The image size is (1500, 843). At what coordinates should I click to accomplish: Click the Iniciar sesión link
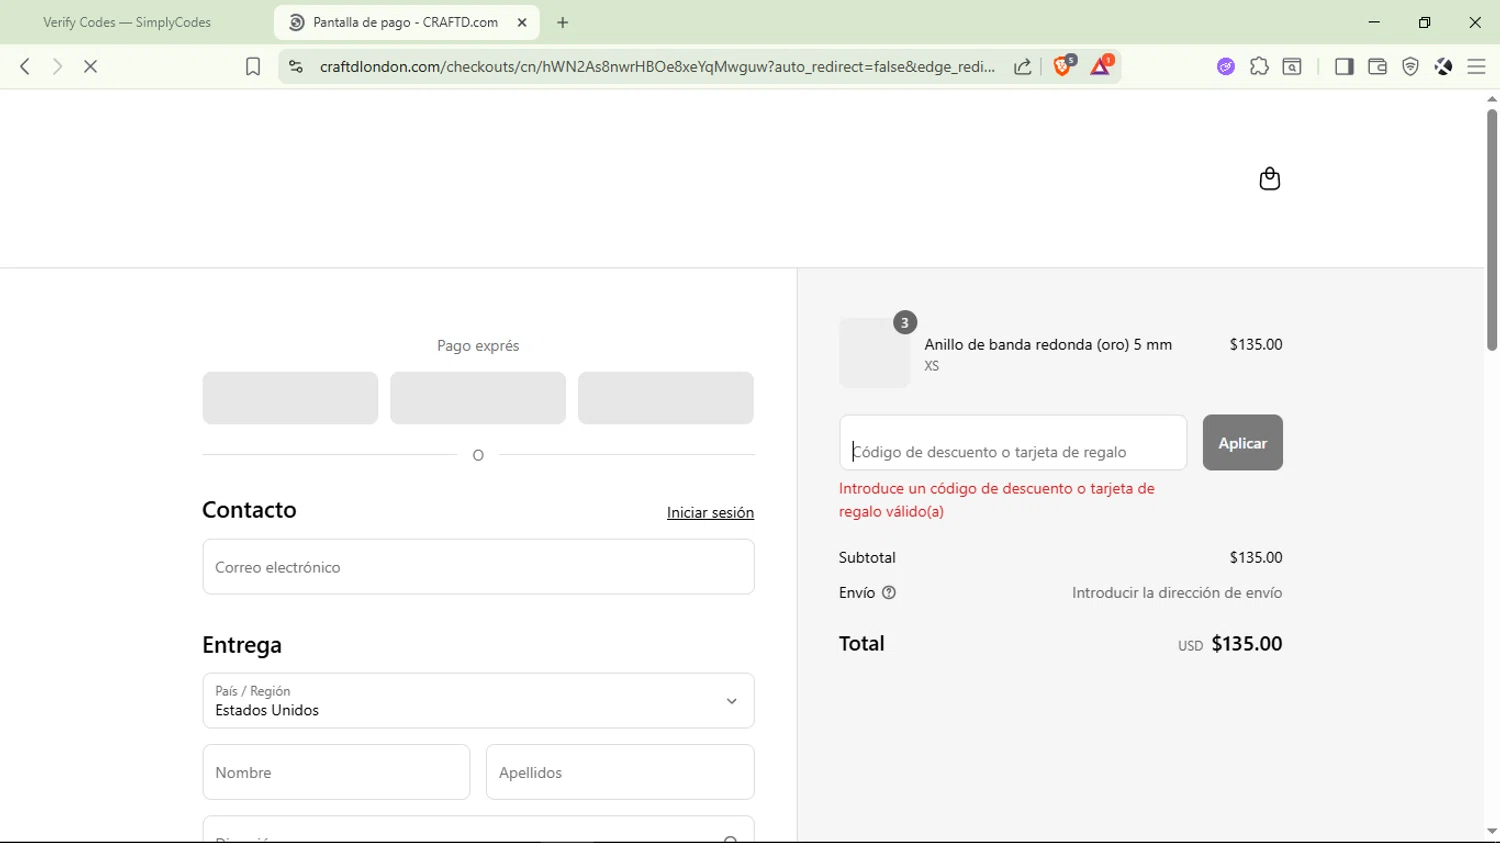click(x=710, y=512)
